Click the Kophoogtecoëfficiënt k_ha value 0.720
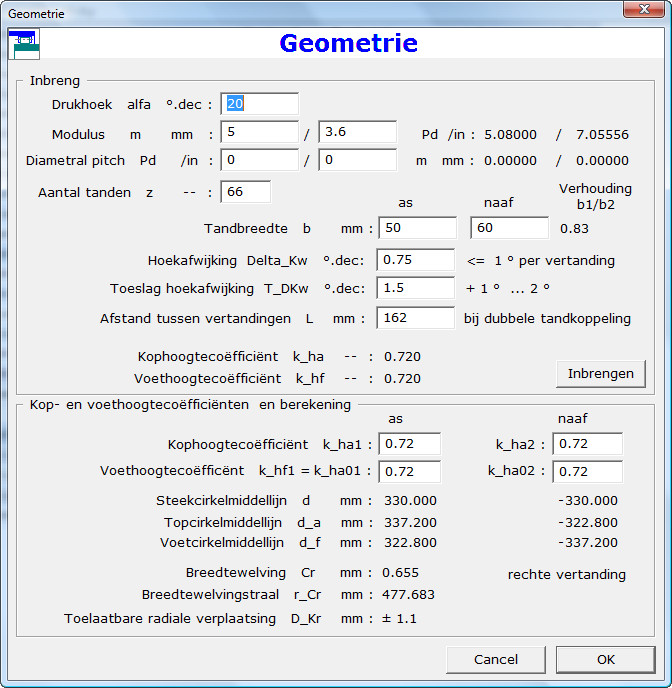672x688 pixels. tap(402, 357)
